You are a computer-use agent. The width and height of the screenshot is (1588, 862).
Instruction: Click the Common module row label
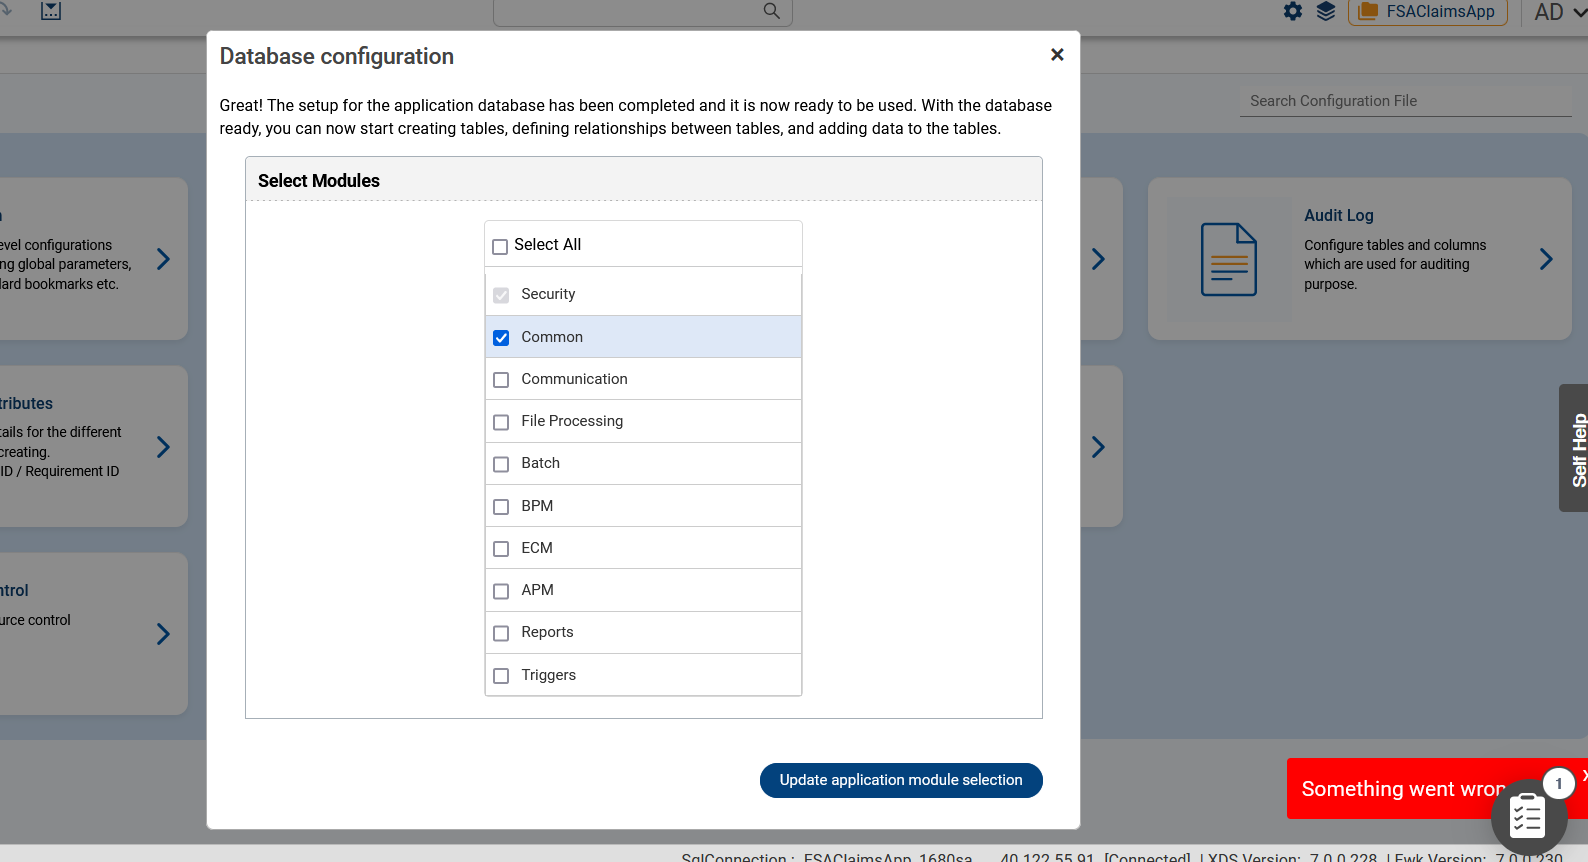coord(552,337)
